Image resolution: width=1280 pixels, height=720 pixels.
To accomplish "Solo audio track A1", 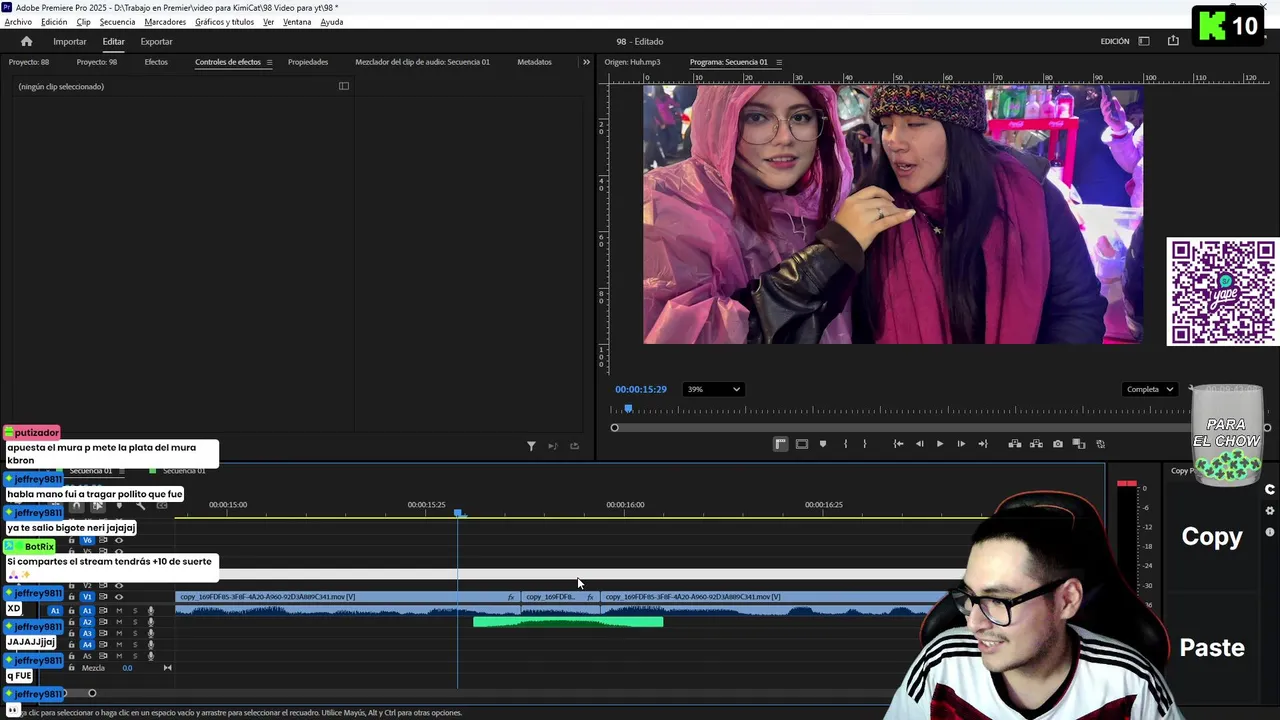I will pos(135,610).
